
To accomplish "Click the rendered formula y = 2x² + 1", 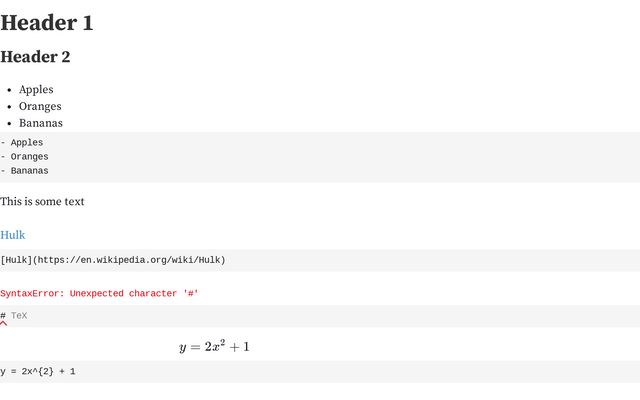I will 214,346.
